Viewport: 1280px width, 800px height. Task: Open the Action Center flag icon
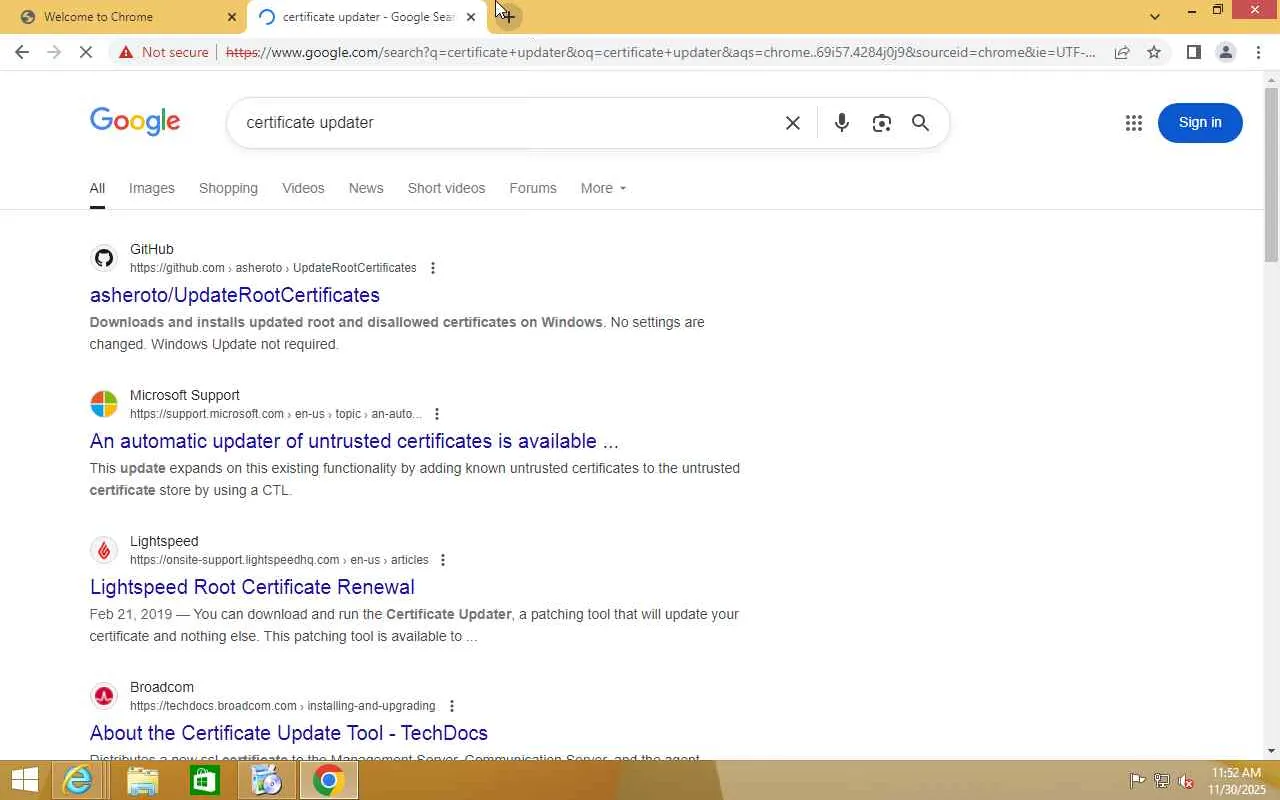1137,781
